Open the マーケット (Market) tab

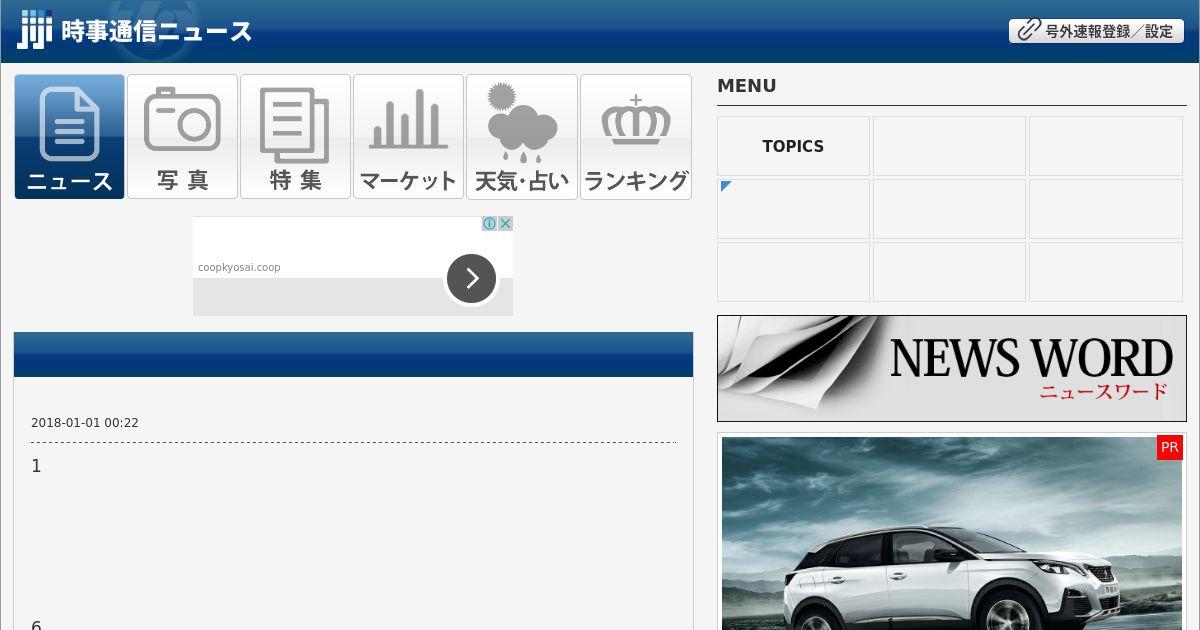tap(408, 137)
